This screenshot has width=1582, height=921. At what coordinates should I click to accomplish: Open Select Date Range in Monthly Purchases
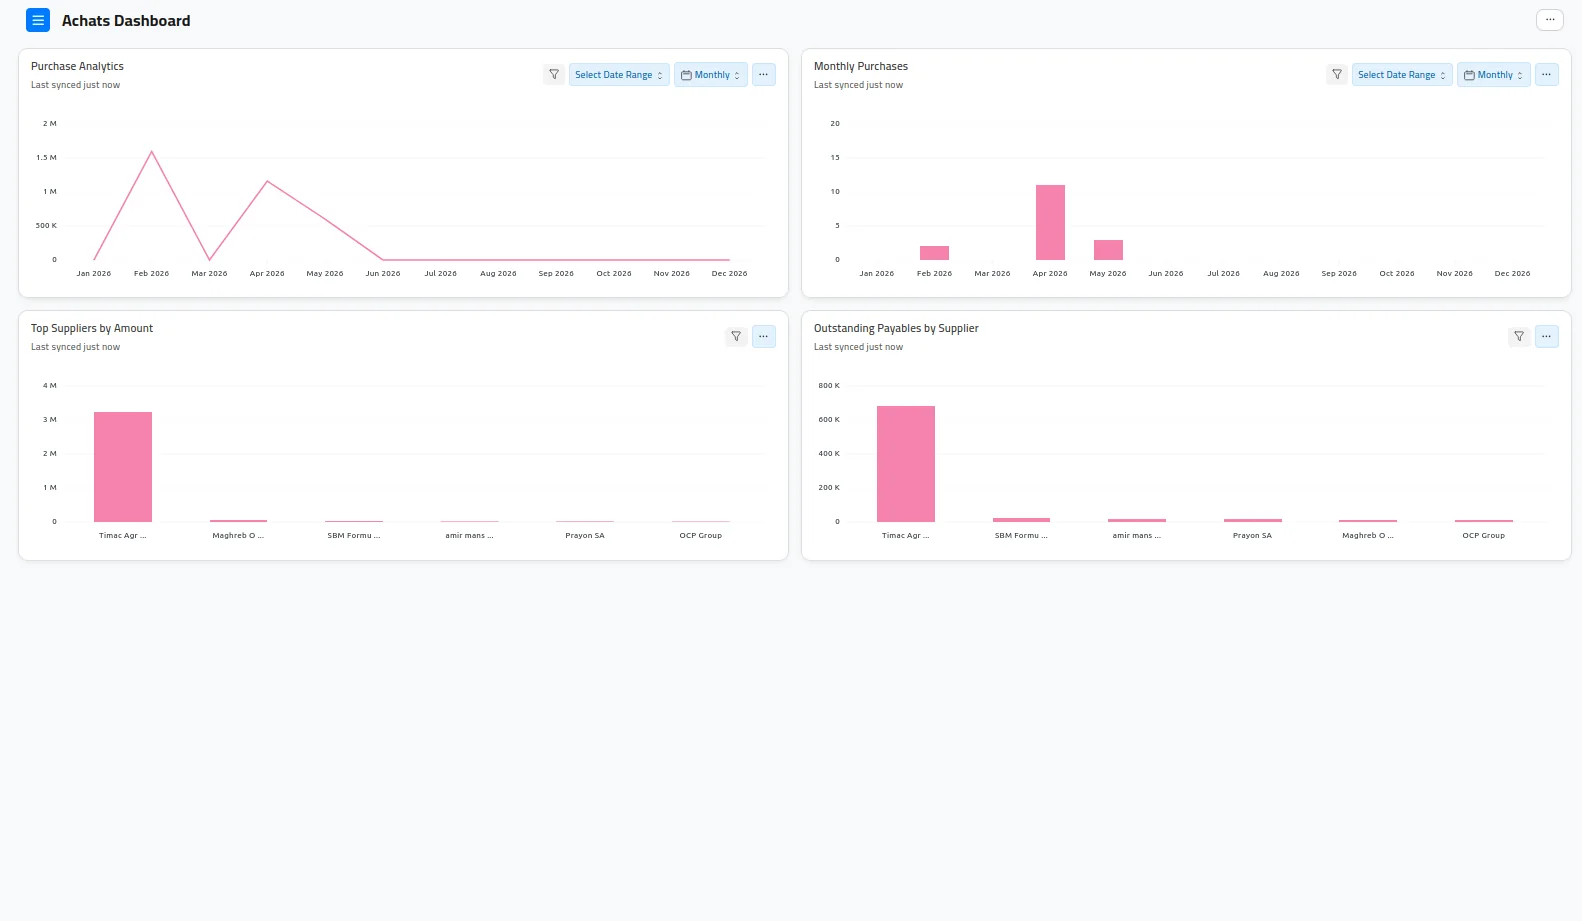coord(1402,75)
